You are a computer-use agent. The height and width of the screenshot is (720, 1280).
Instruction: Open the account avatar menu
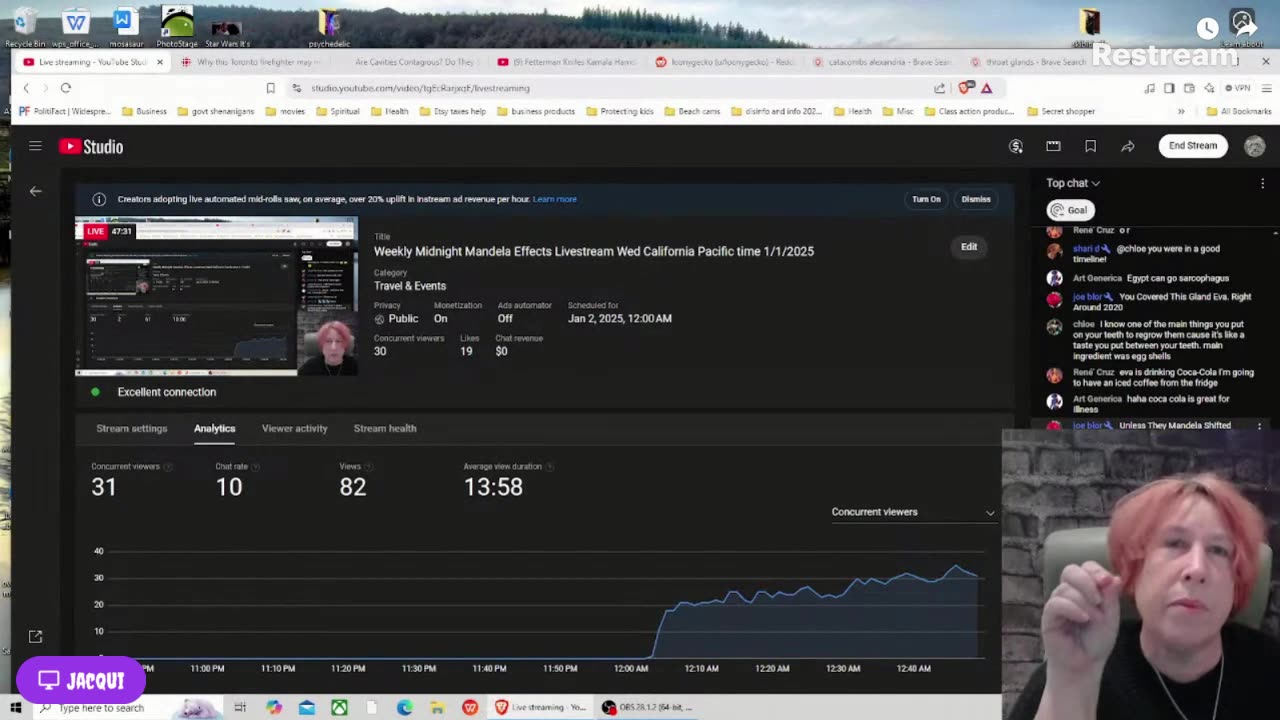point(1254,146)
